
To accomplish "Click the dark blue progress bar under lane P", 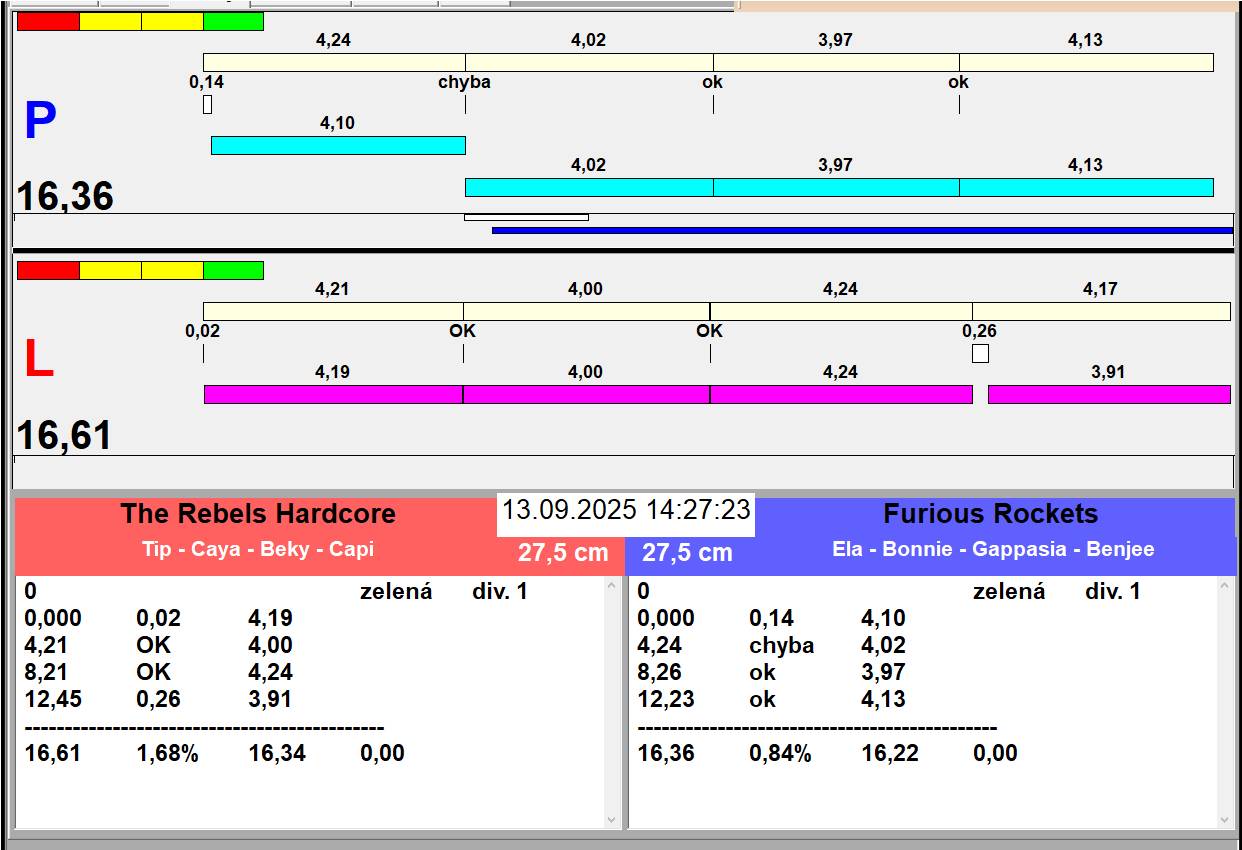I will 860,230.
